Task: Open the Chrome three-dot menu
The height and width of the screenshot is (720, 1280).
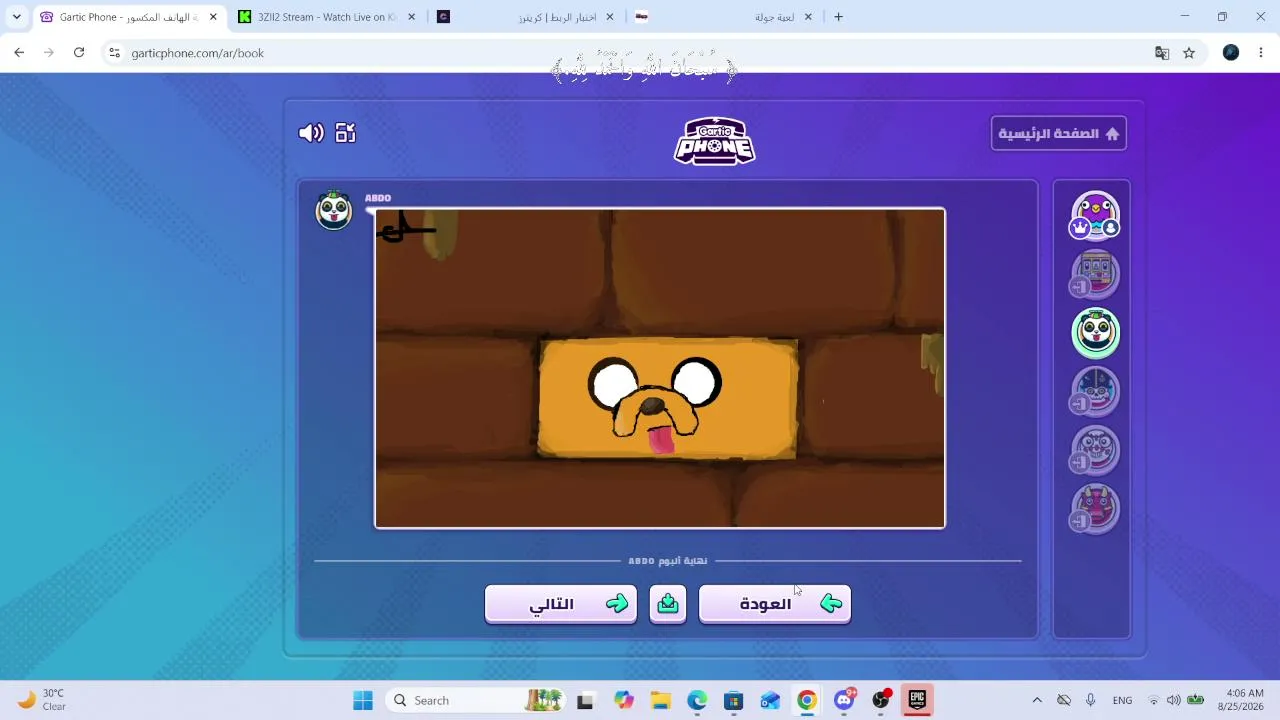Action: pos(1261,53)
